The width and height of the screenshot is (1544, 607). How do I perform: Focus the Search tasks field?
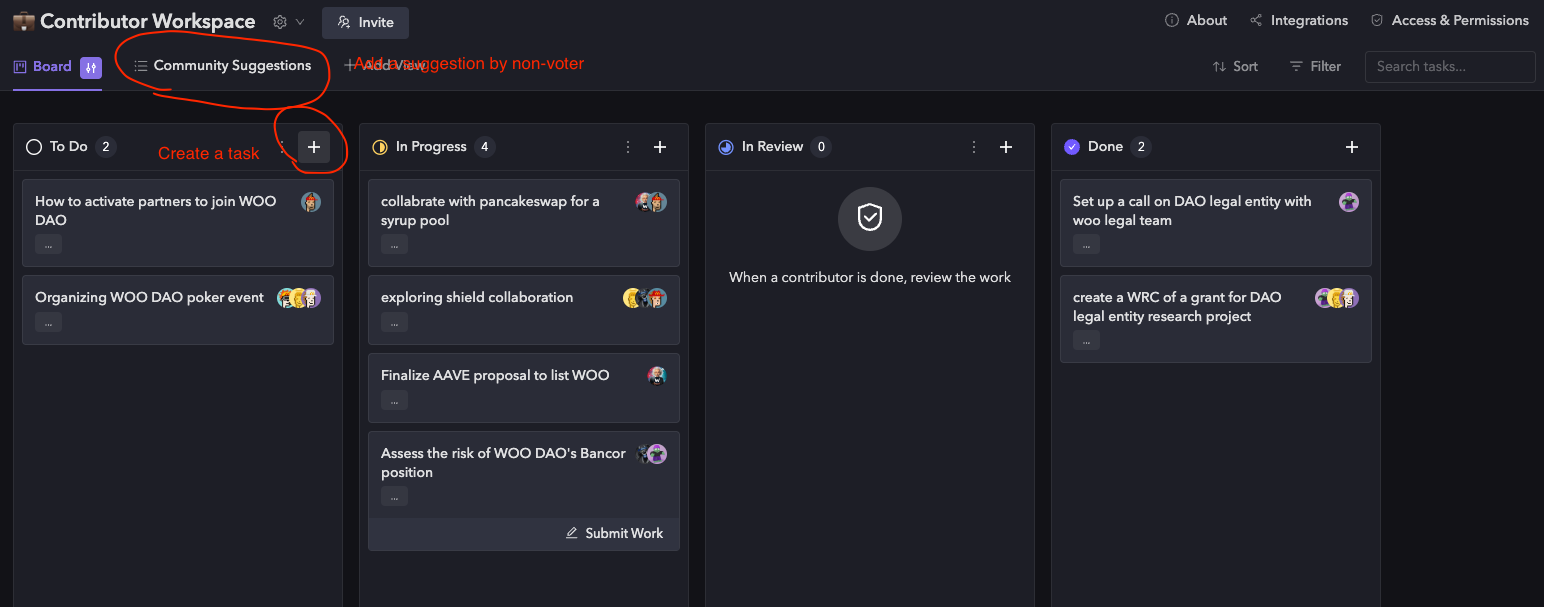pos(1450,66)
